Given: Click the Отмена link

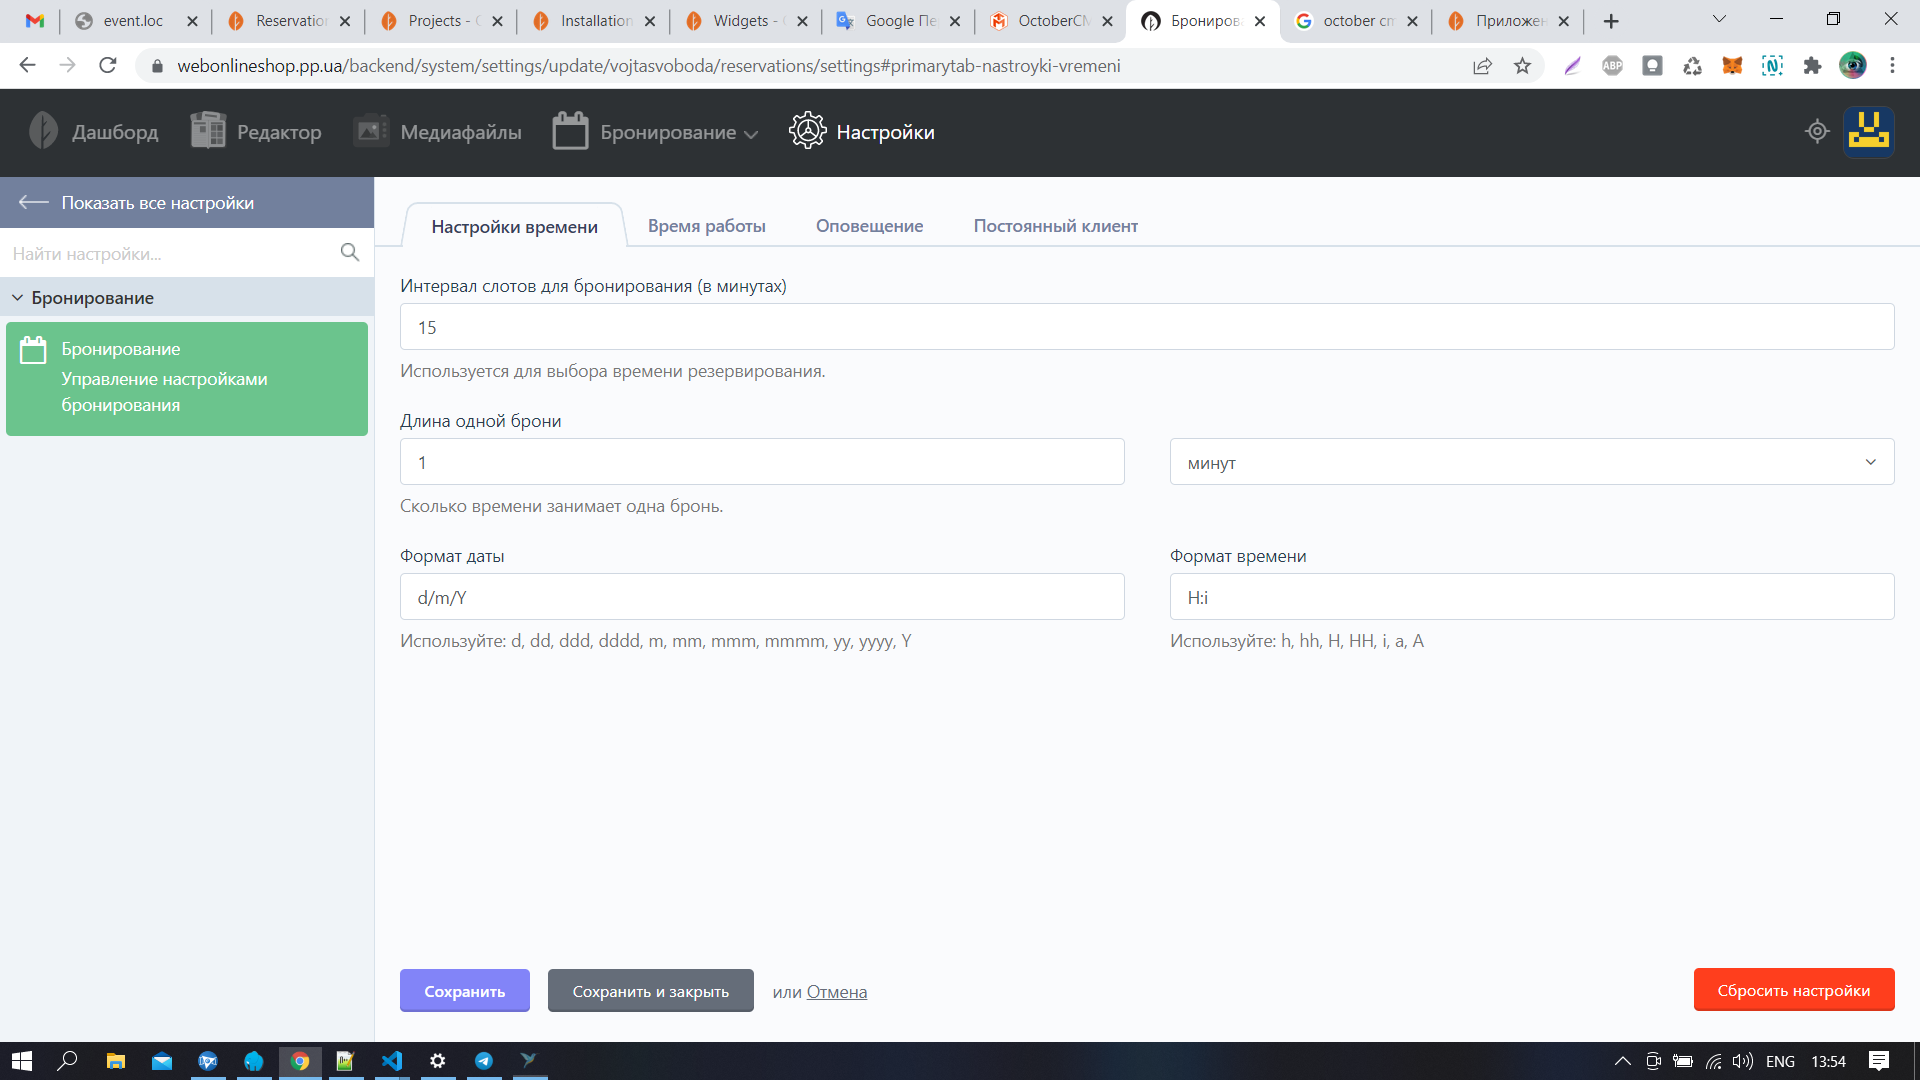Looking at the screenshot, I should coord(836,992).
